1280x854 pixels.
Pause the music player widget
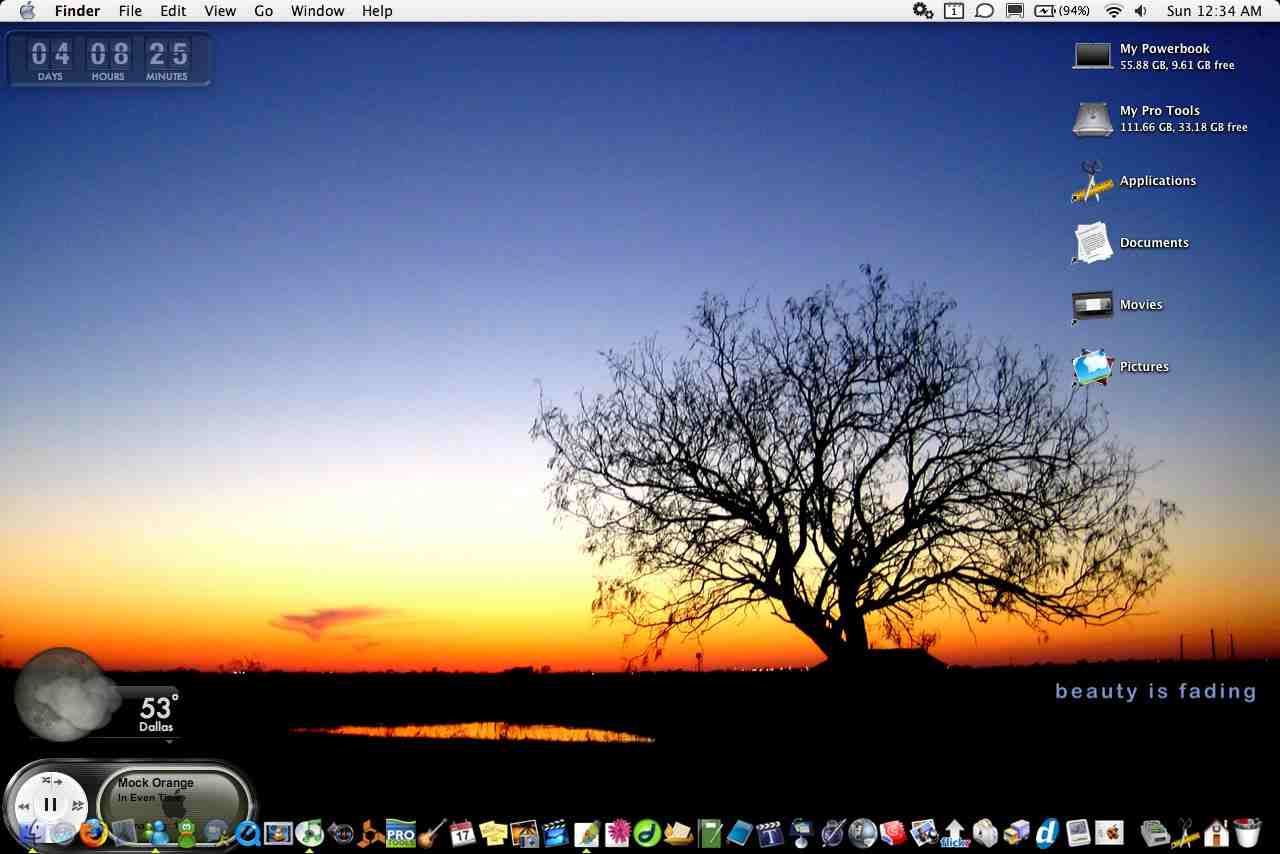click(x=50, y=803)
